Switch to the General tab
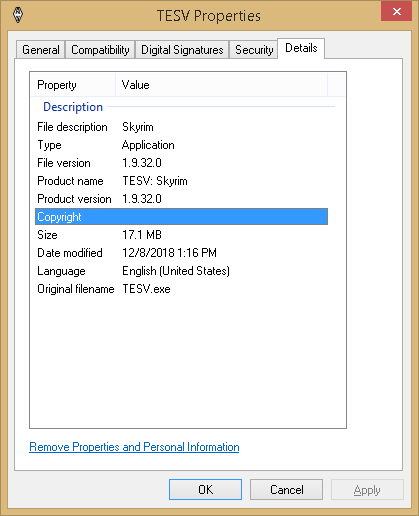The height and width of the screenshot is (516, 419). 41,50
